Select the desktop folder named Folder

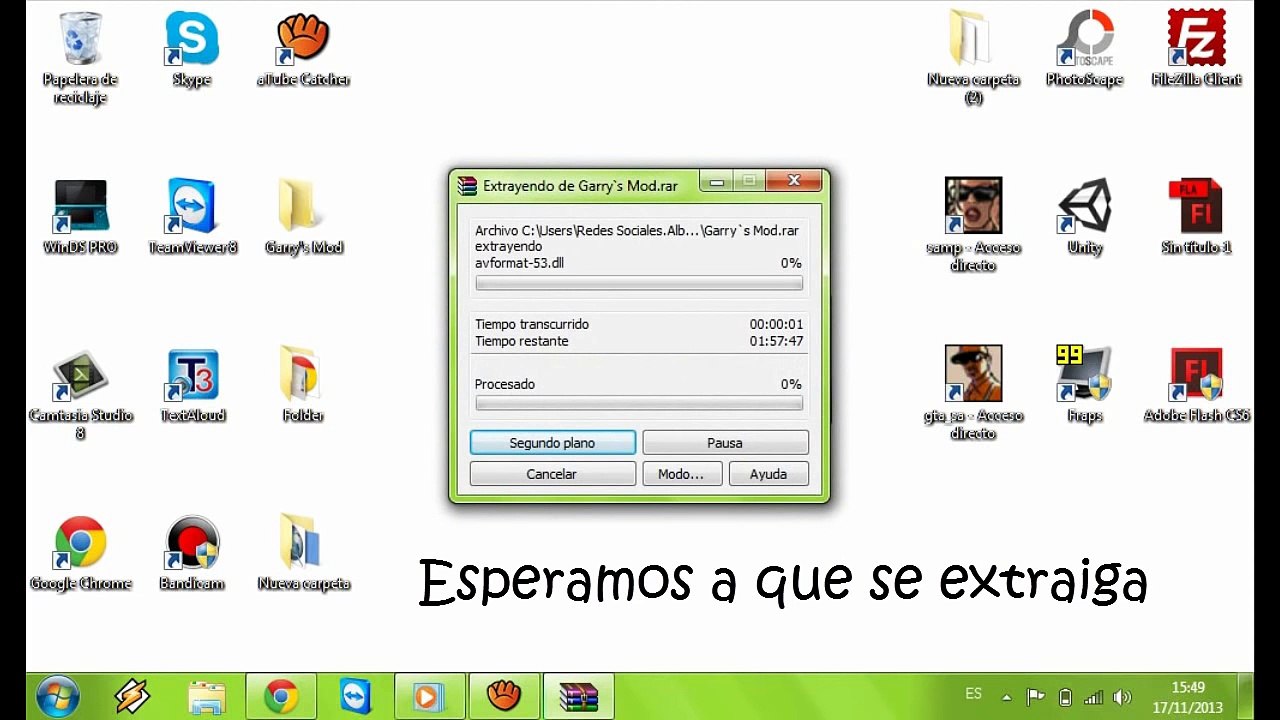tap(303, 385)
